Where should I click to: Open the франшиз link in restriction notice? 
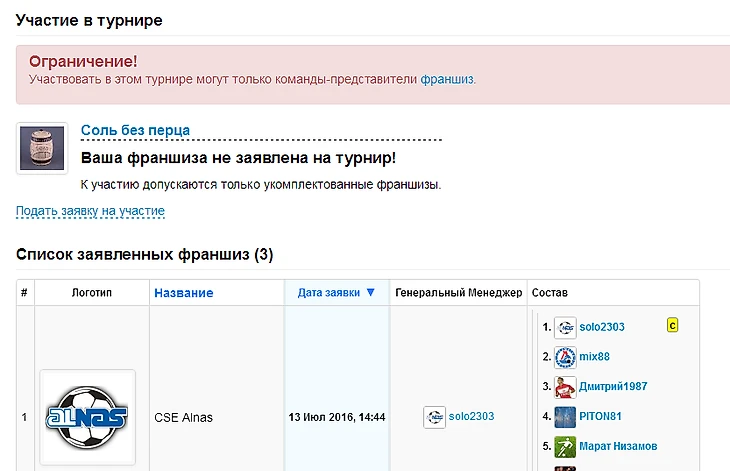click(447, 79)
